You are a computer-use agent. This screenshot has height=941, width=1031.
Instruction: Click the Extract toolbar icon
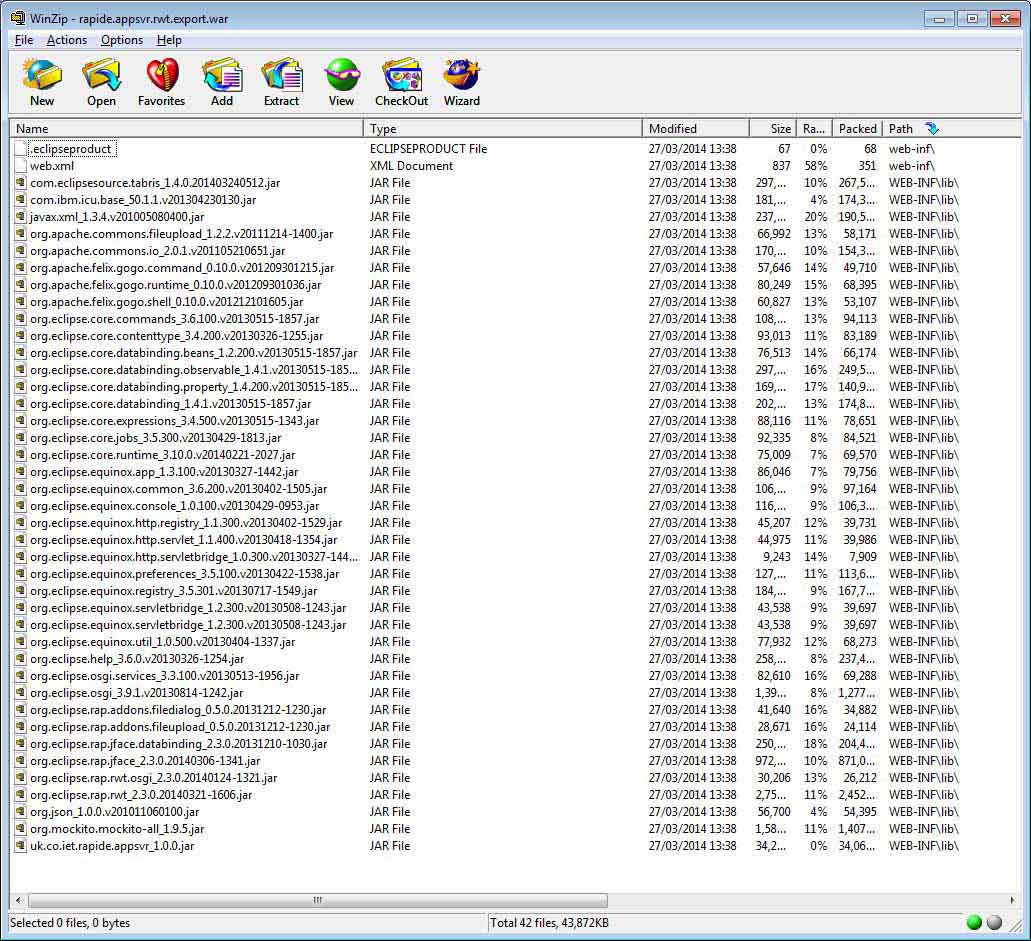point(281,76)
